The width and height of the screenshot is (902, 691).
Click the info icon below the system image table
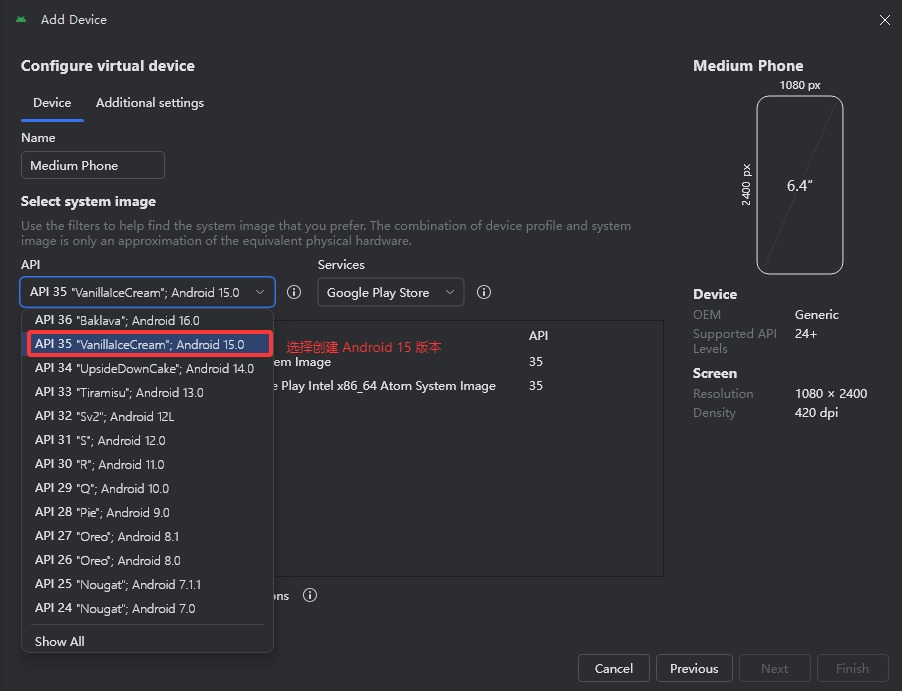pyautogui.click(x=310, y=595)
